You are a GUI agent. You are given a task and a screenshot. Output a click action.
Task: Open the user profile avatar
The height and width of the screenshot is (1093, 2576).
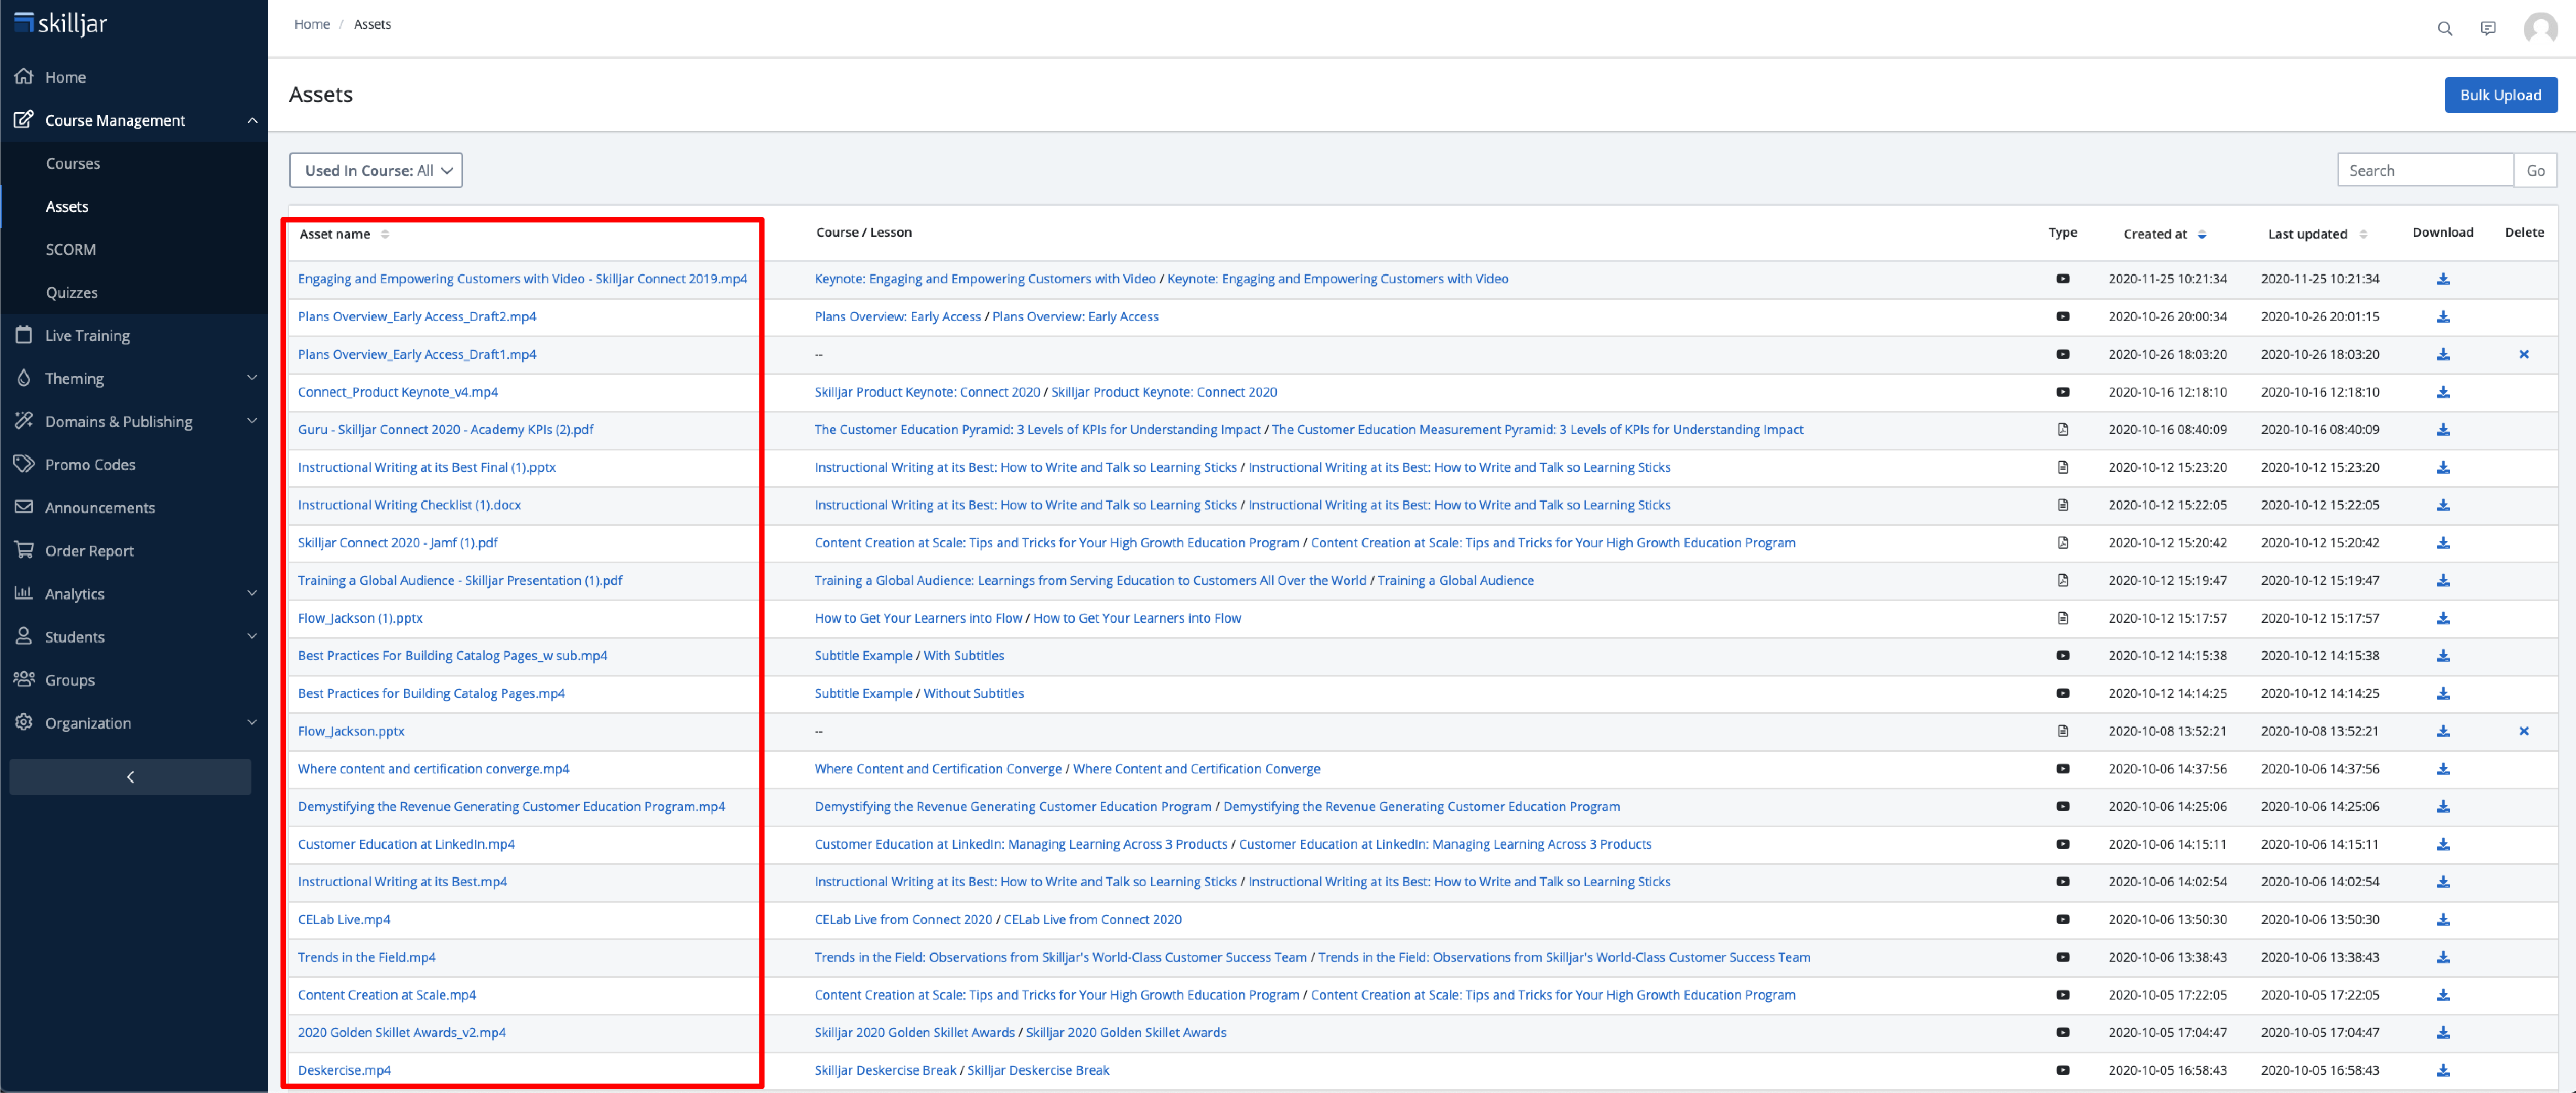(x=2540, y=28)
